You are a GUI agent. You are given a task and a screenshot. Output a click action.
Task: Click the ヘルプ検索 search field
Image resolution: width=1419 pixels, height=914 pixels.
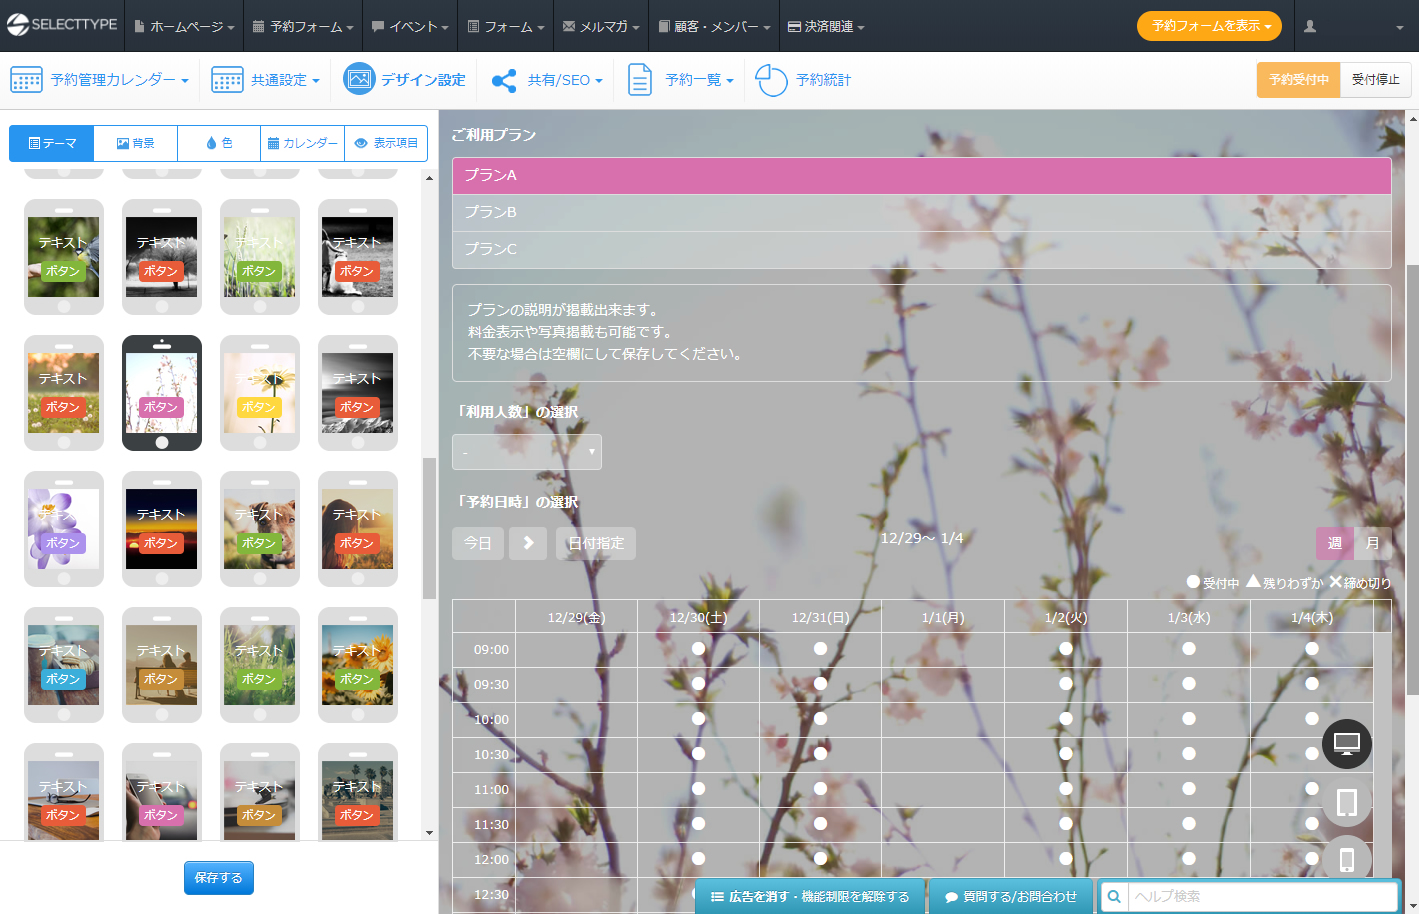1262,896
